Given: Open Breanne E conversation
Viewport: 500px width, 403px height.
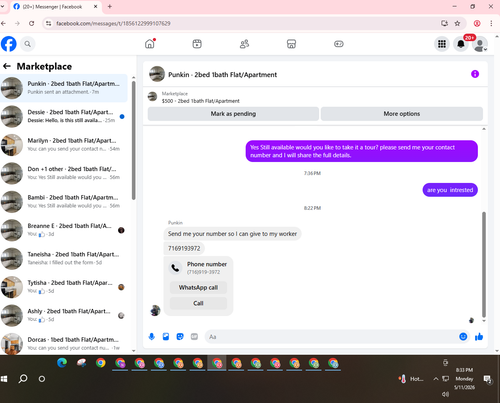Looking at the screenshot, I should point(64,230).
